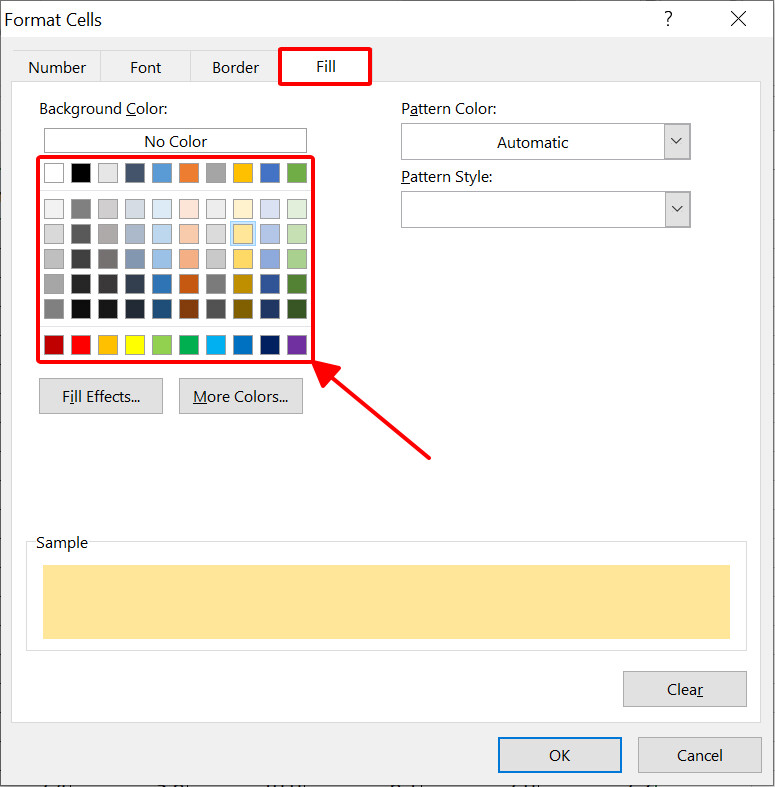Select the green swatch in top row
The height and width of the screenshot is (787, 775).
pyautogui.click(x=297, y=173)
